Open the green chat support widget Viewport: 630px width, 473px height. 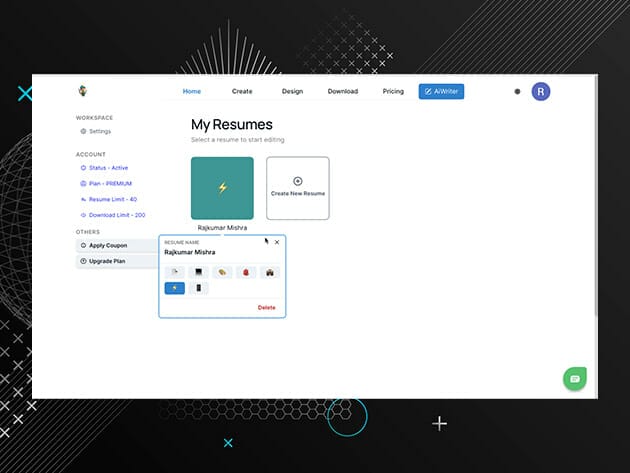[573, 378]
